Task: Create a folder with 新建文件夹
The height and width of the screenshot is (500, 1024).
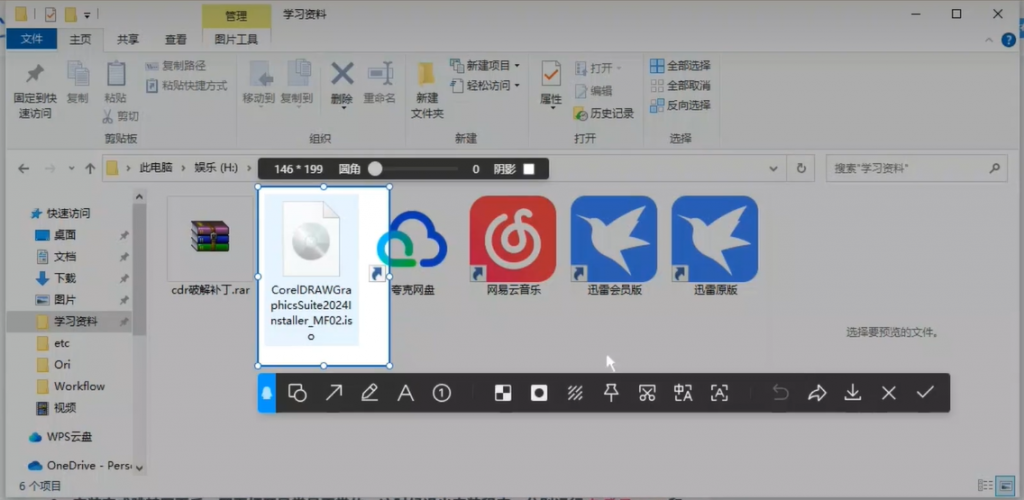Action: [427, 91]
